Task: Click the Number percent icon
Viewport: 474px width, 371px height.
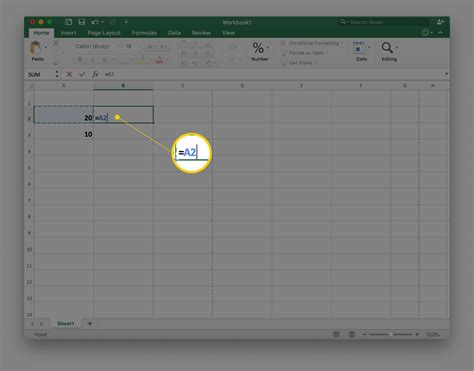Action: click(x=258, y=48)
